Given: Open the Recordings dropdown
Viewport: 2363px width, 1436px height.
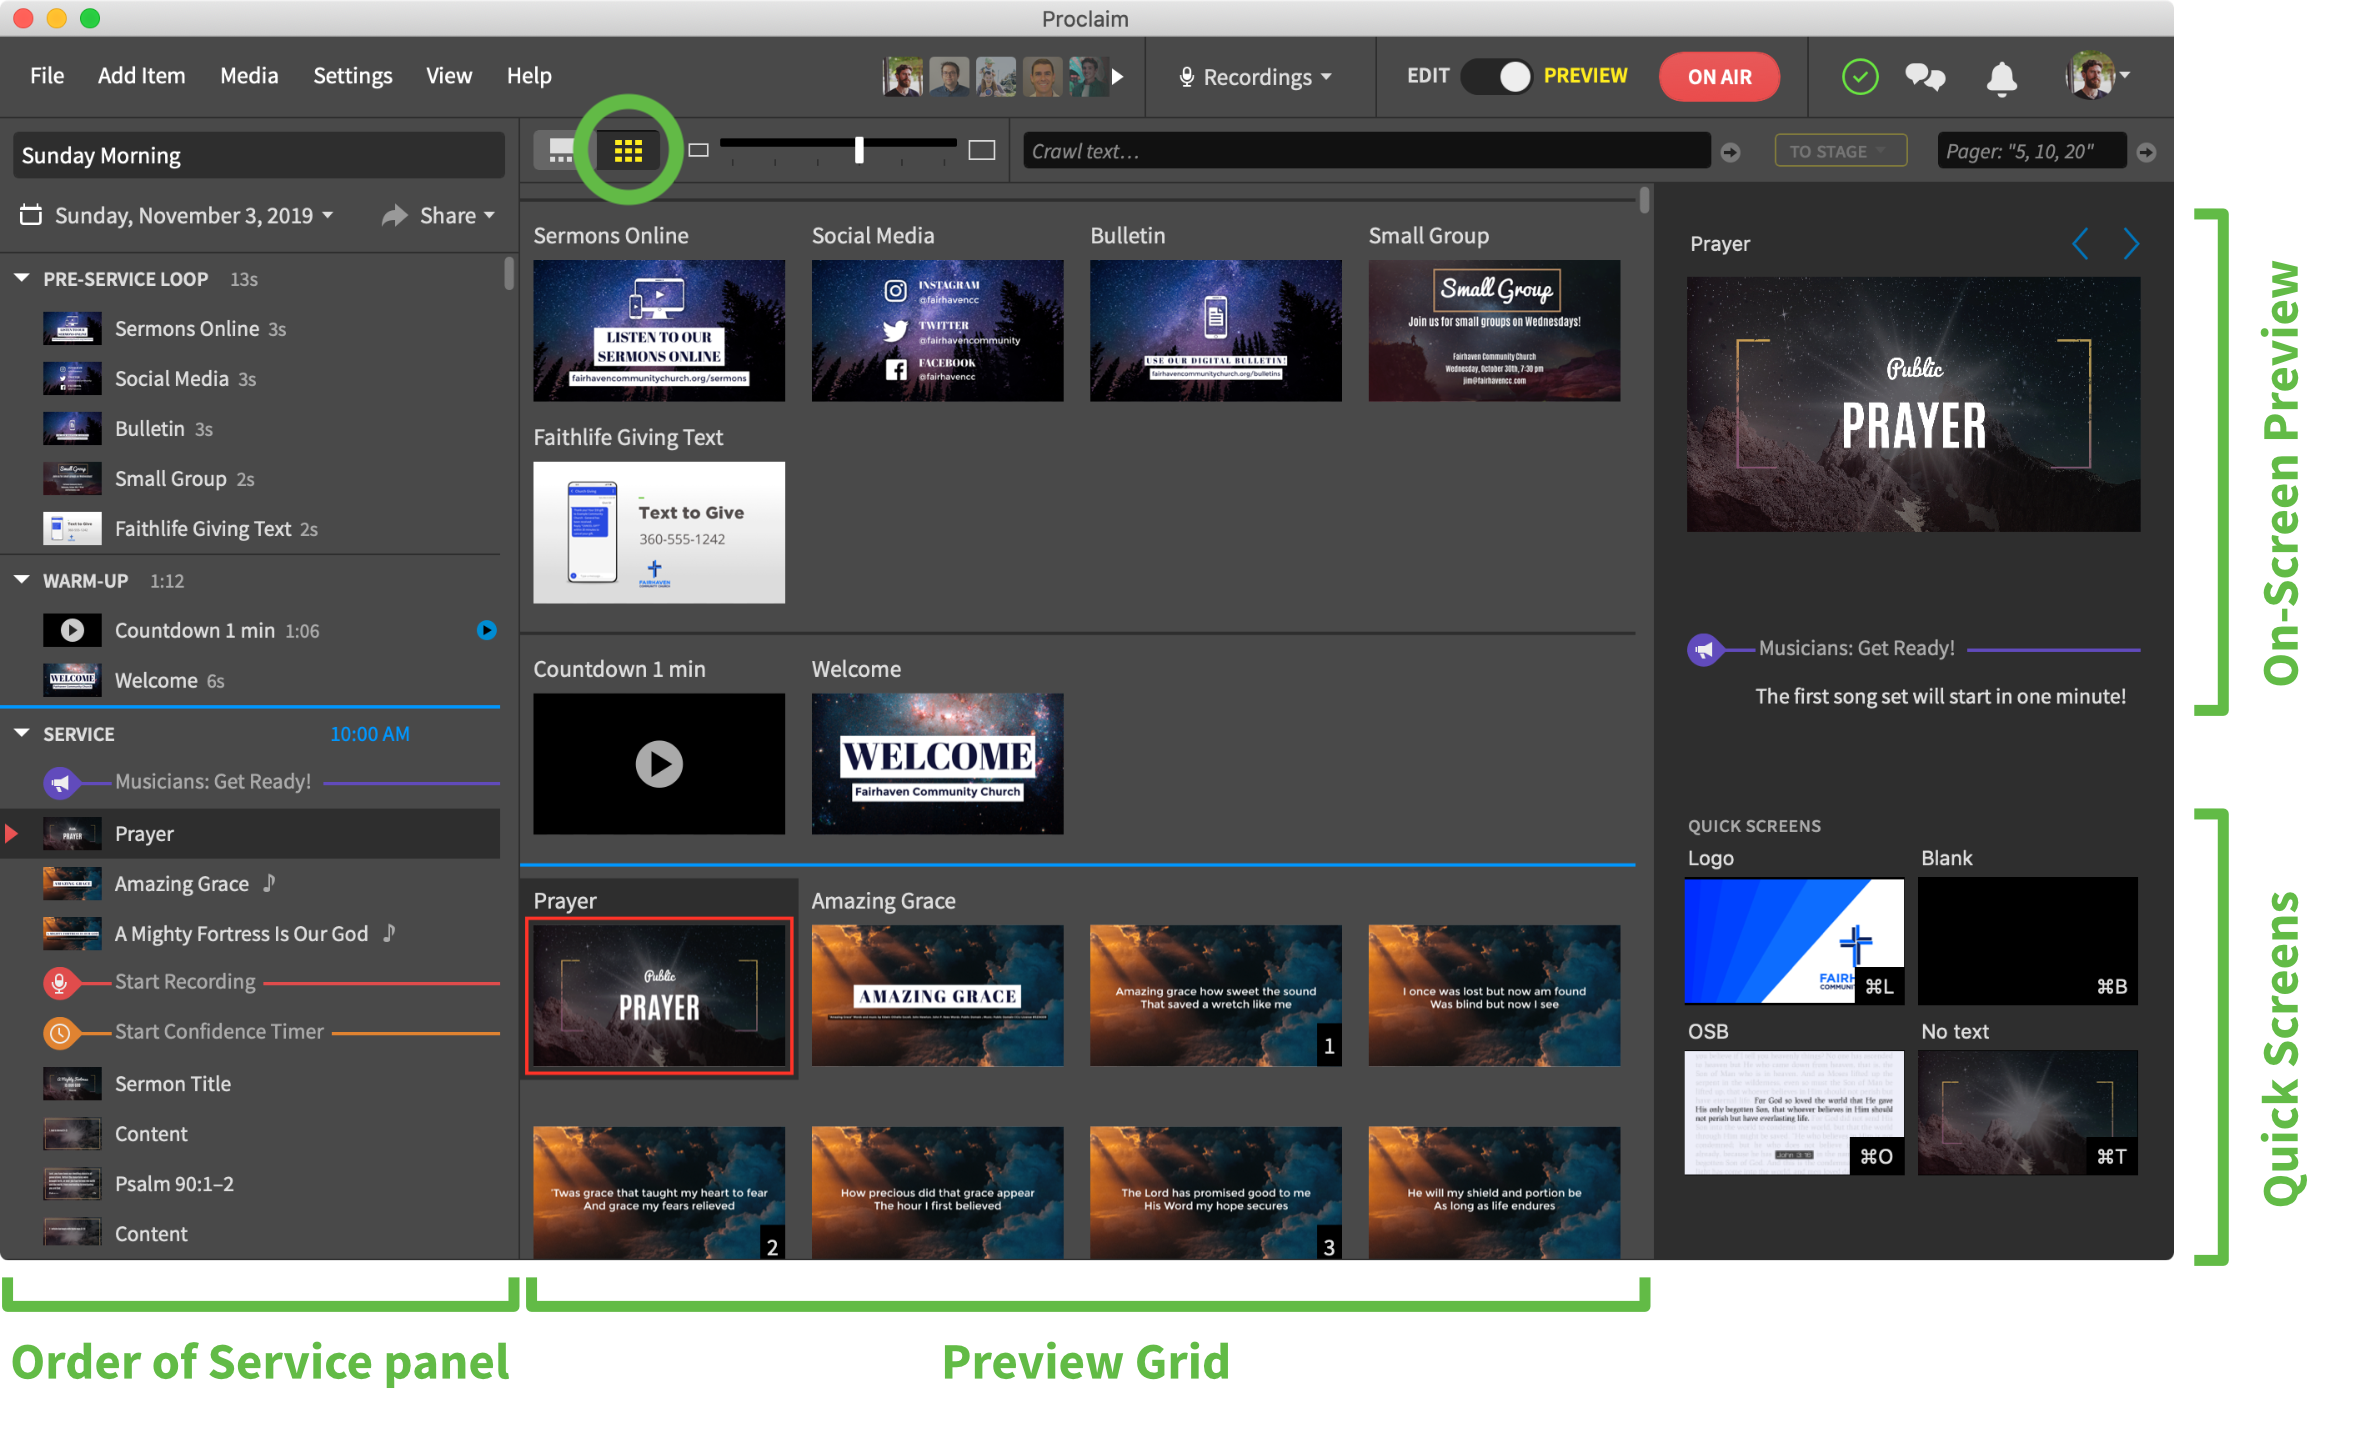Looking at the screenshot, I should point(1256,77).
